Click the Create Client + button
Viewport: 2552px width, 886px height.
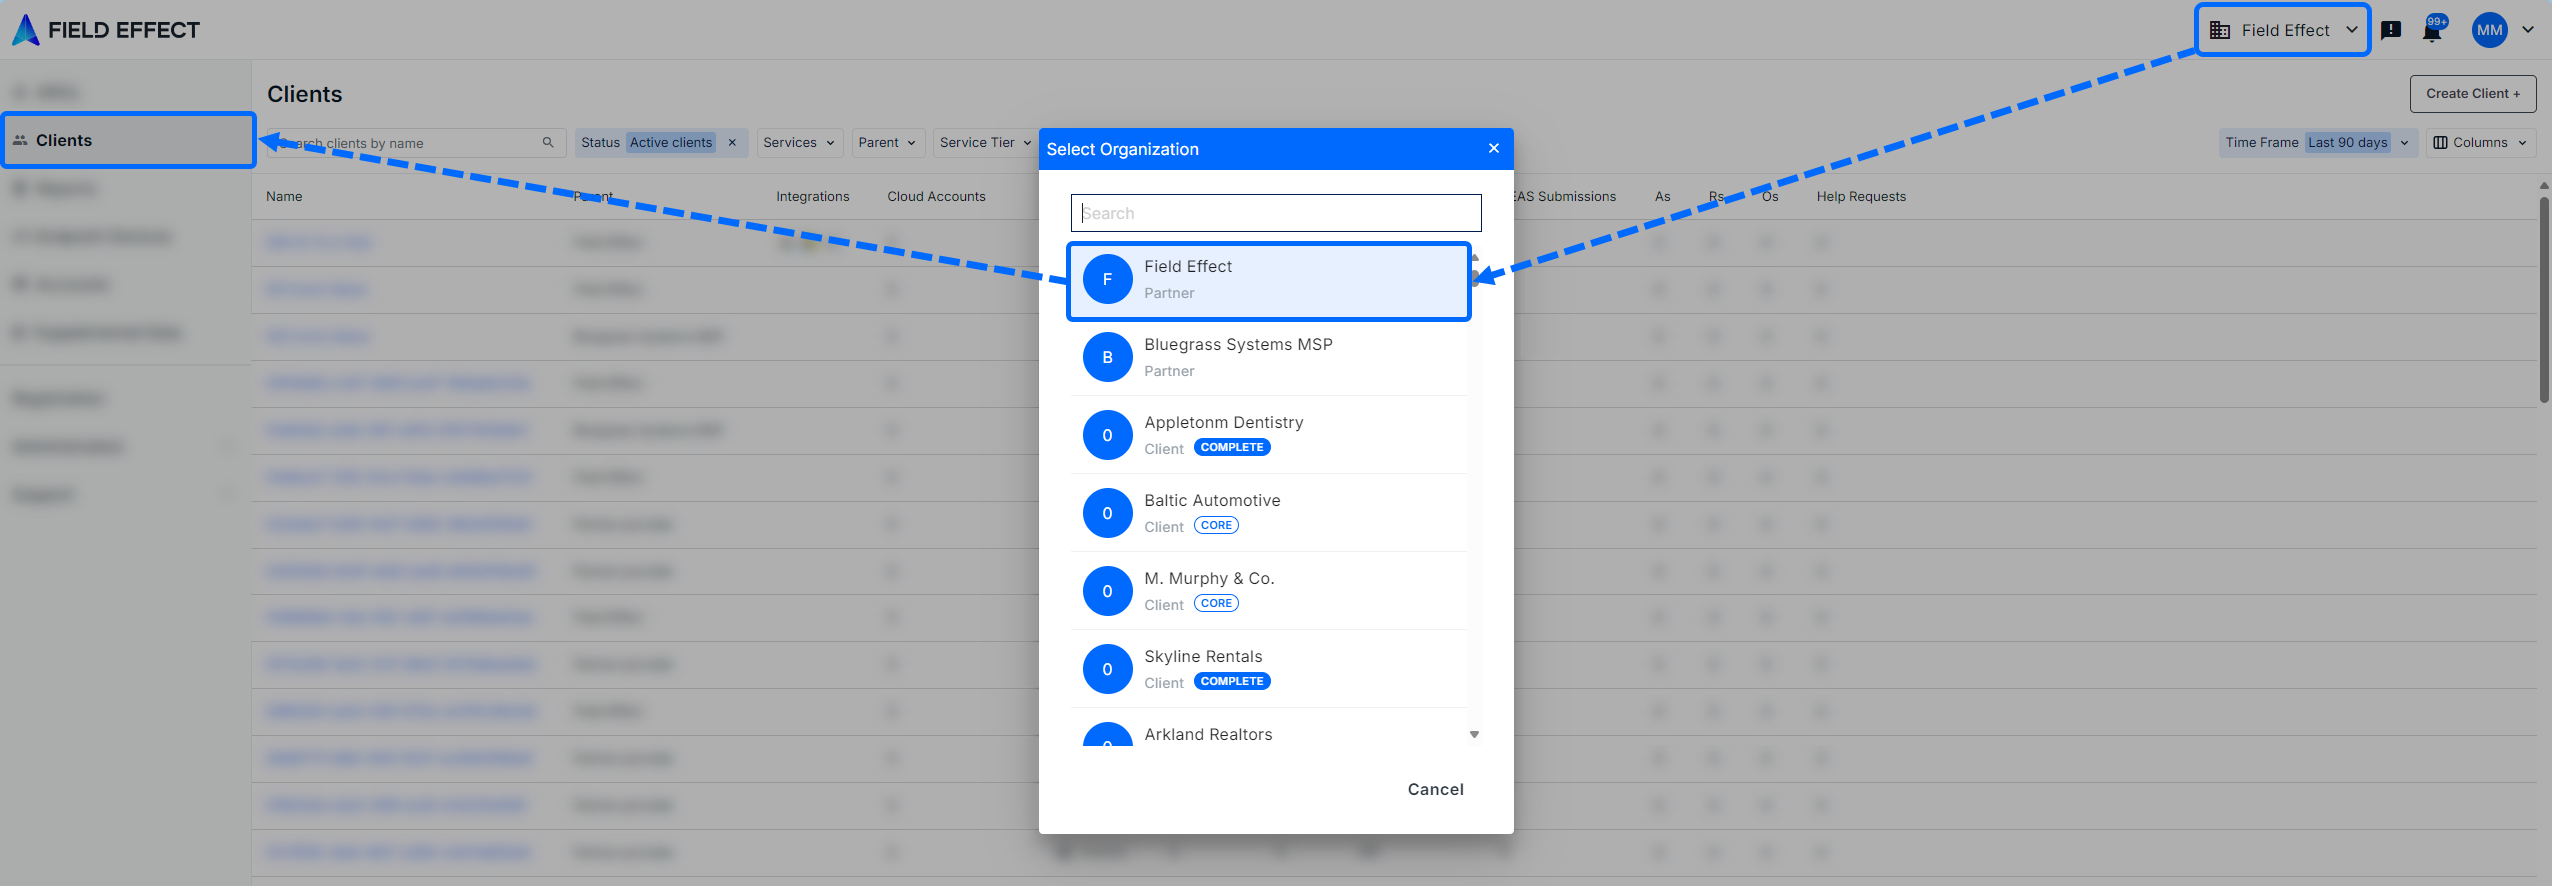click(2472, 93)
